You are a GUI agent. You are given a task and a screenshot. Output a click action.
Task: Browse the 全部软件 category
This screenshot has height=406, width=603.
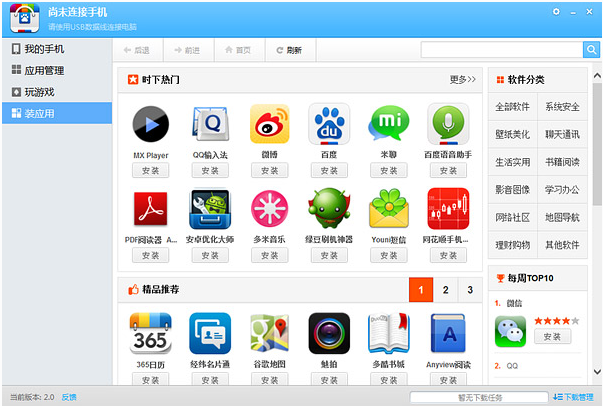pyautogui.click(x=513, y=106)
